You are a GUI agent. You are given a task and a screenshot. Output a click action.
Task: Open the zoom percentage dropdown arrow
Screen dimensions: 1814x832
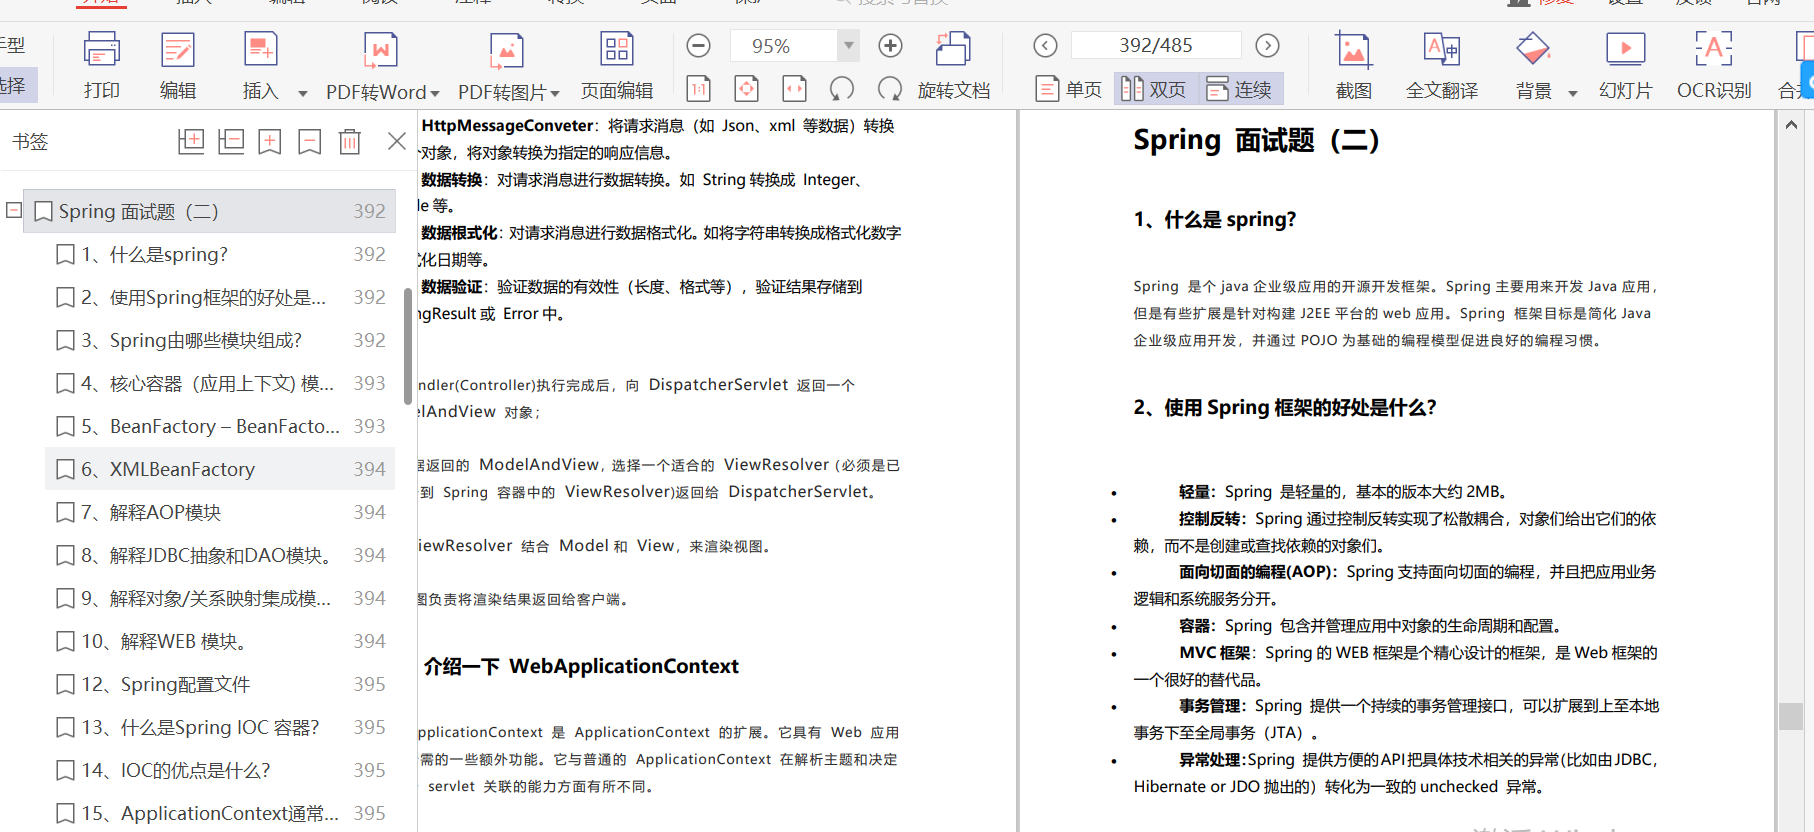[848, 46]
